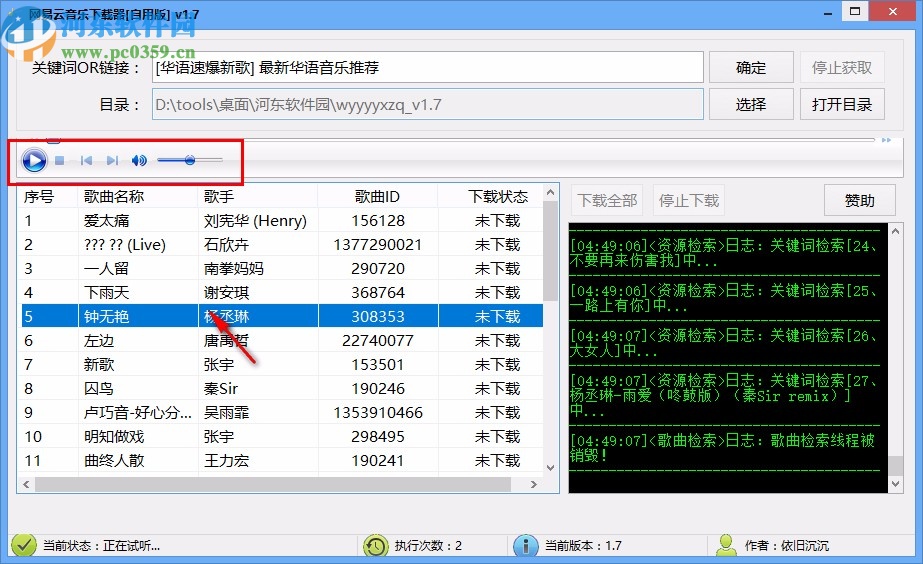Mute audio with the speaker icon
Viewport: 923px width, 564px height.
click(139, 160)
